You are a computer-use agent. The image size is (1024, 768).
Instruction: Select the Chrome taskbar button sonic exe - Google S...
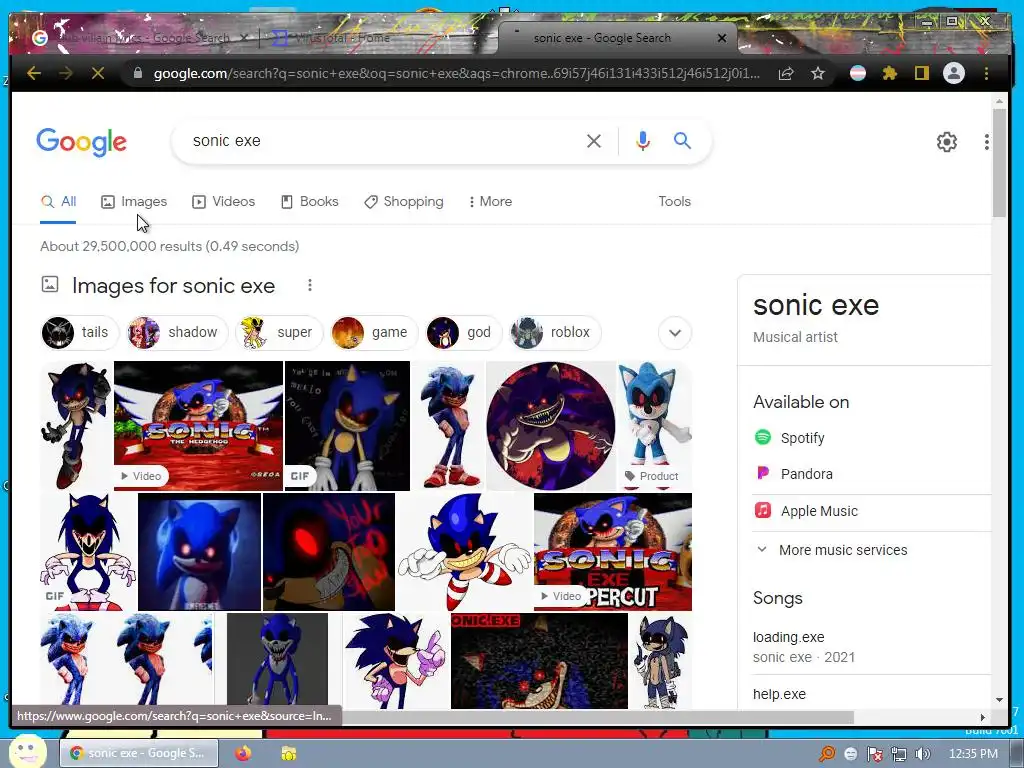(138, 753)
